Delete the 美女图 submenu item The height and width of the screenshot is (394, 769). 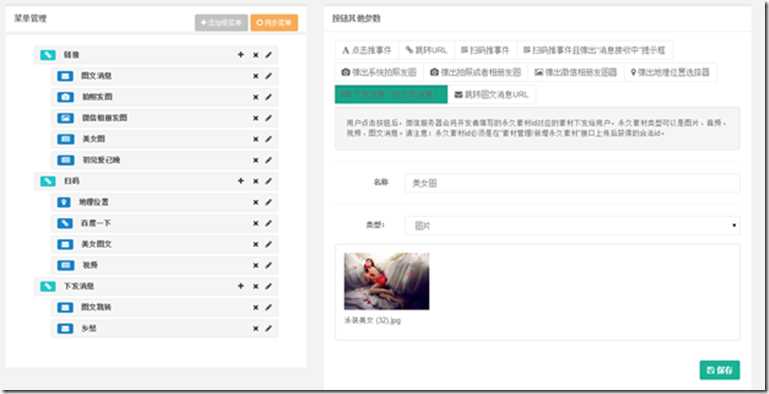tap(256, 140)
